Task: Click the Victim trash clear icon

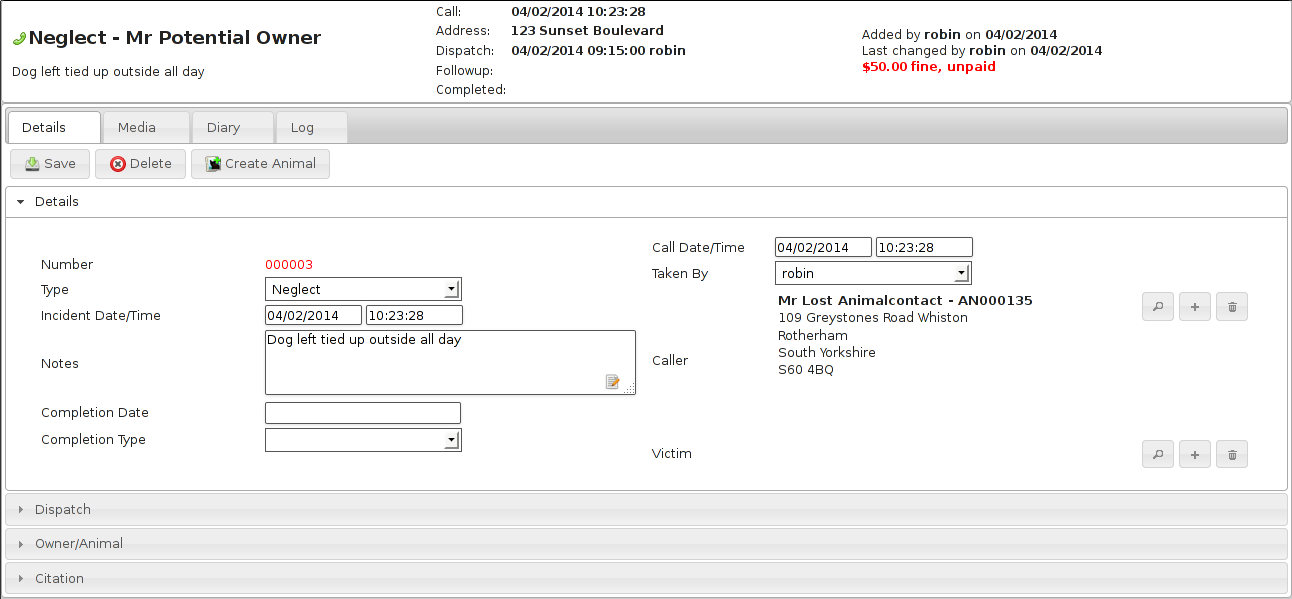Action: click(x=1232, y=455)
